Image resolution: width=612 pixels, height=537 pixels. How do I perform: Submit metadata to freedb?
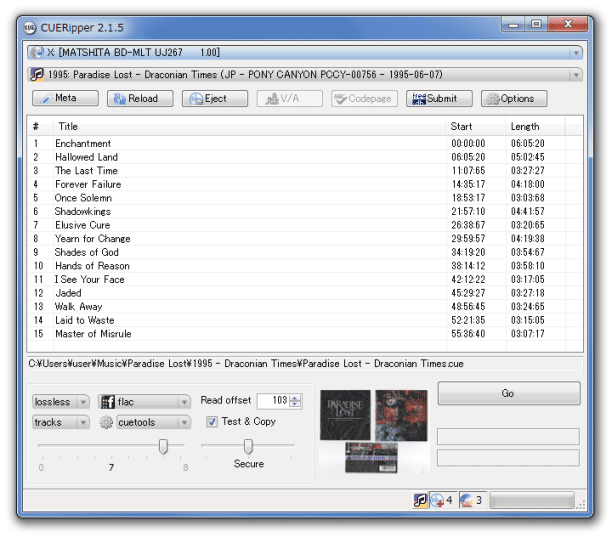439,98
